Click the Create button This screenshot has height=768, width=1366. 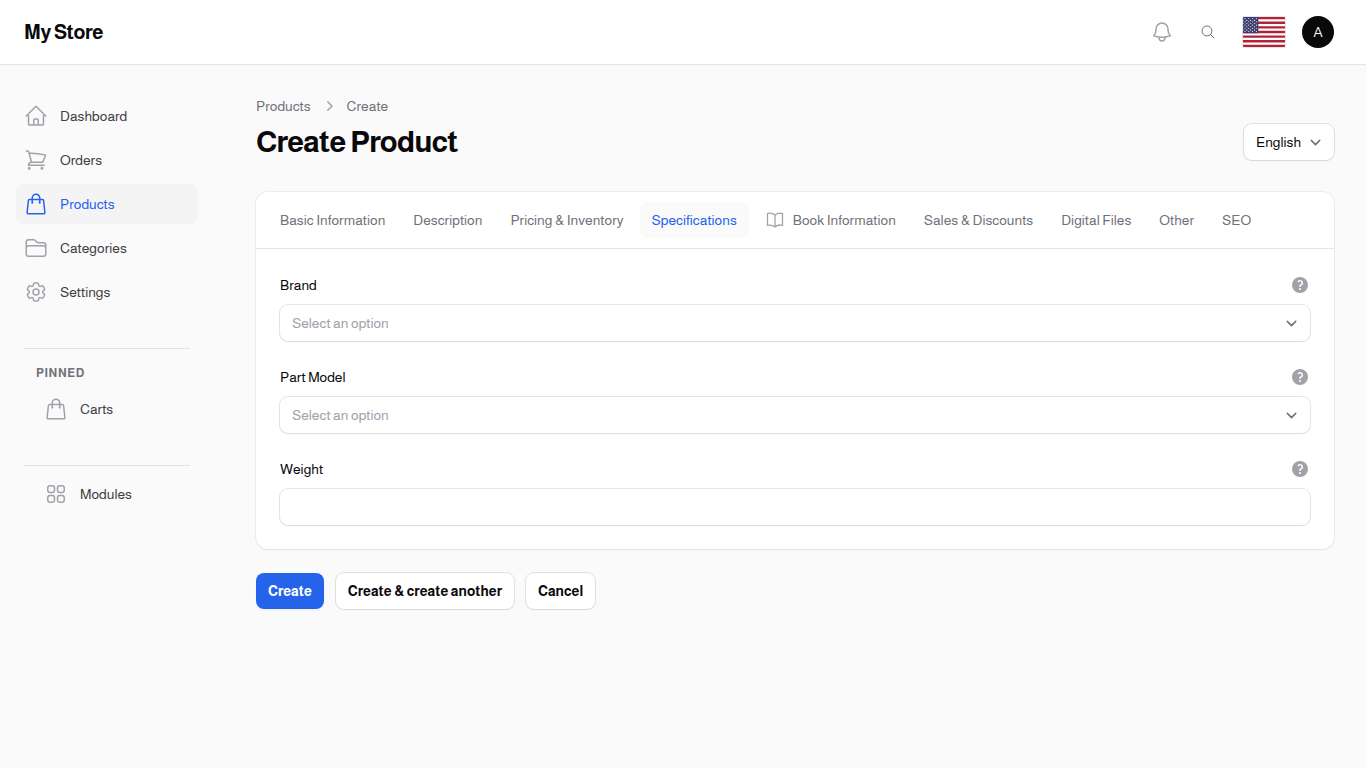click(x=289, y=591)
